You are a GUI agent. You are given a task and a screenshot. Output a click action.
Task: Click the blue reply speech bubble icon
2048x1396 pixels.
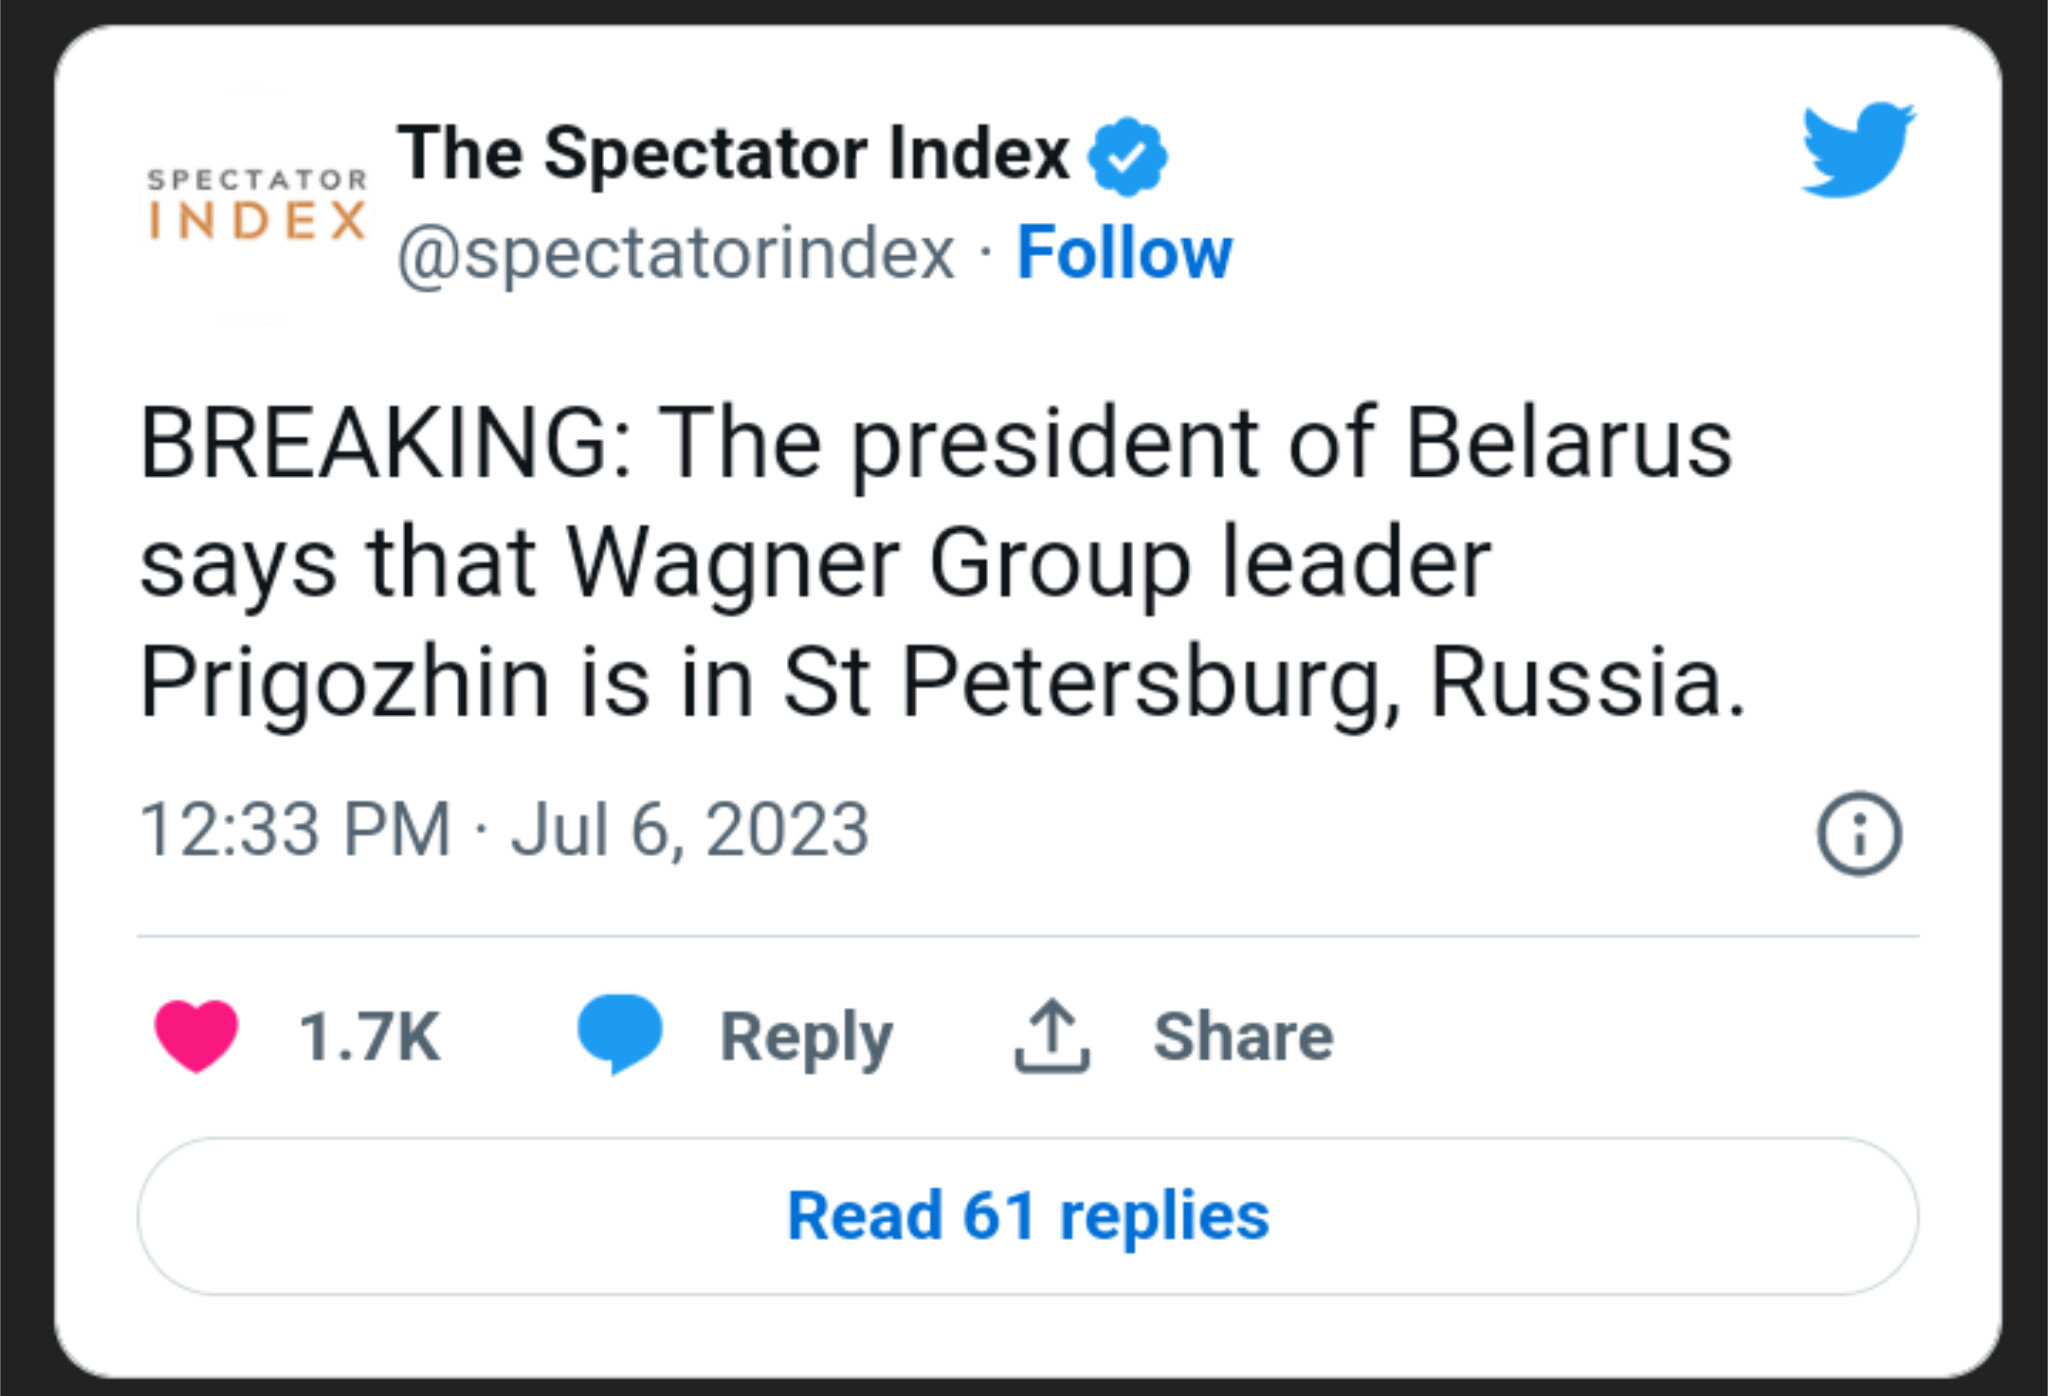(x=620, y=1033)
